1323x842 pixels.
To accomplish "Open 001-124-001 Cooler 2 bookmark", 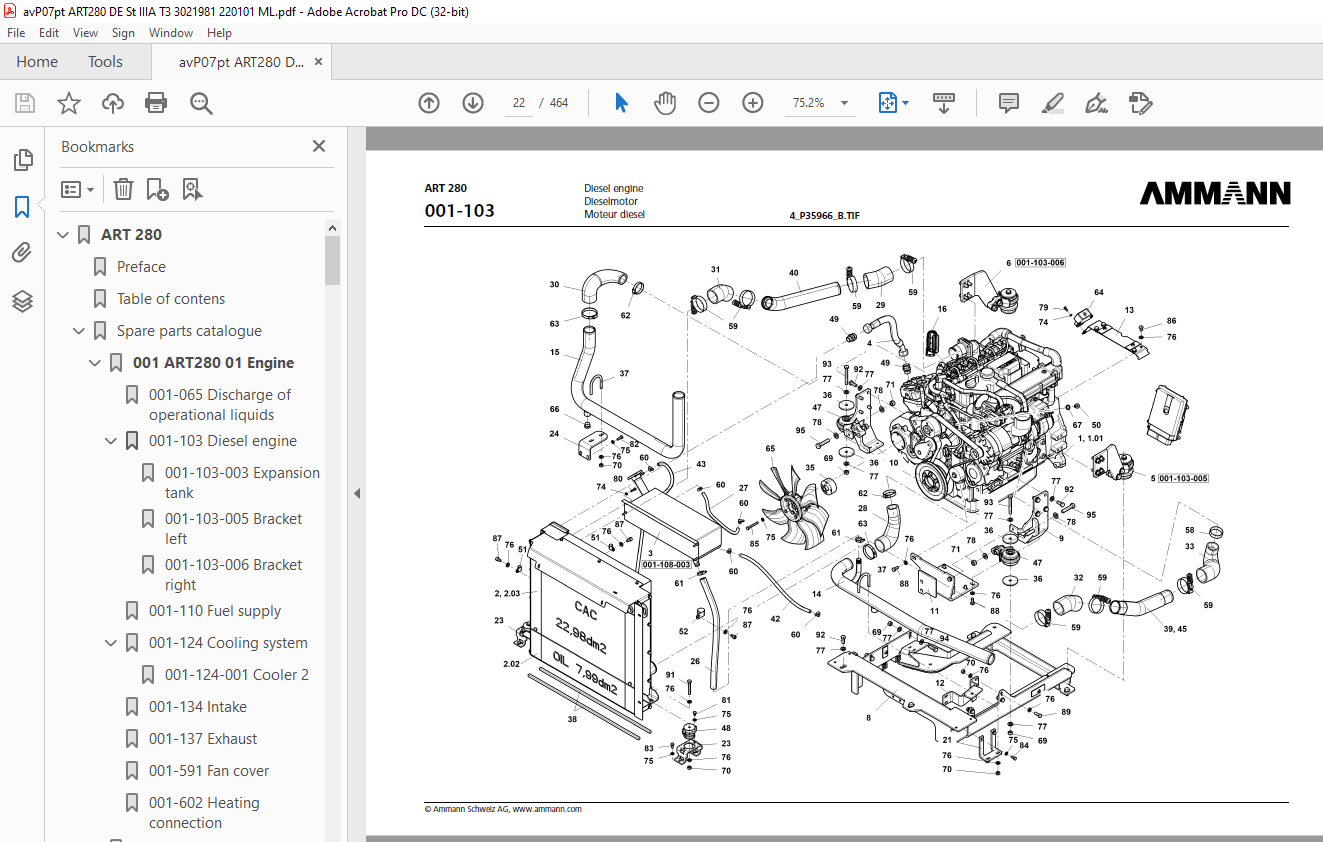I will click(x=237, y=675).
